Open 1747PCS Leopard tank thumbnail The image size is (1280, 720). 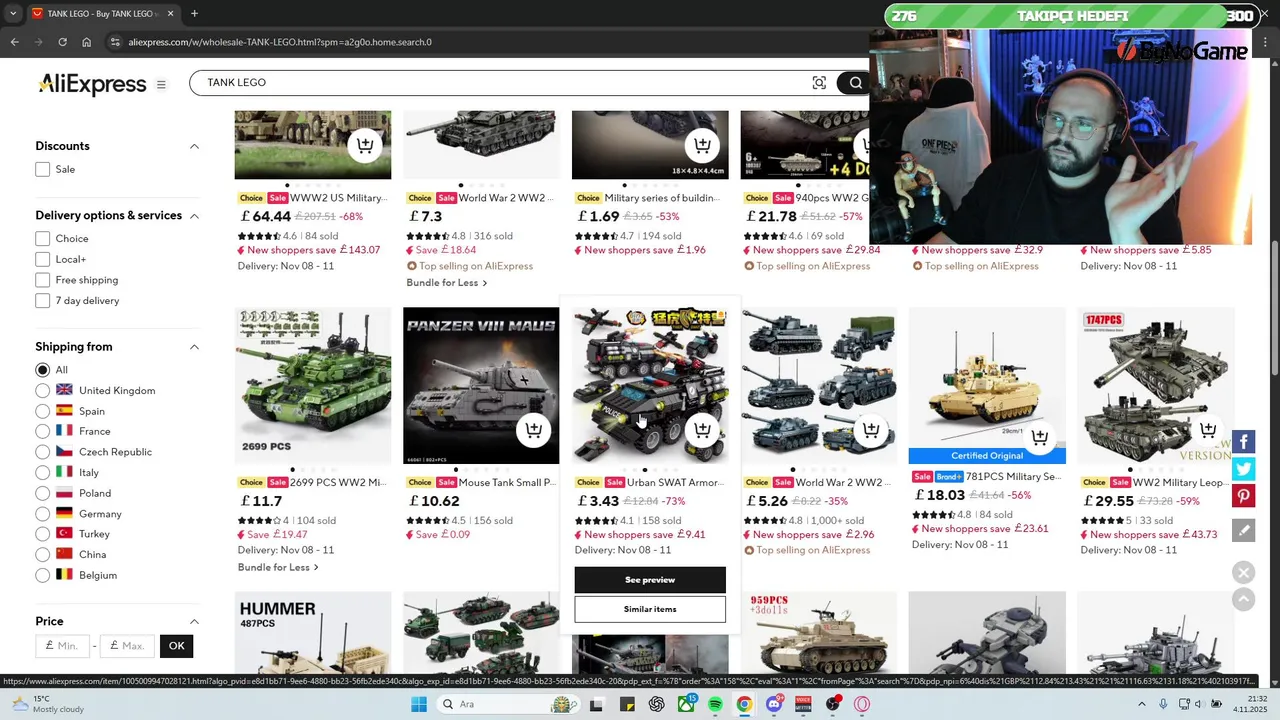point(1156,385)
